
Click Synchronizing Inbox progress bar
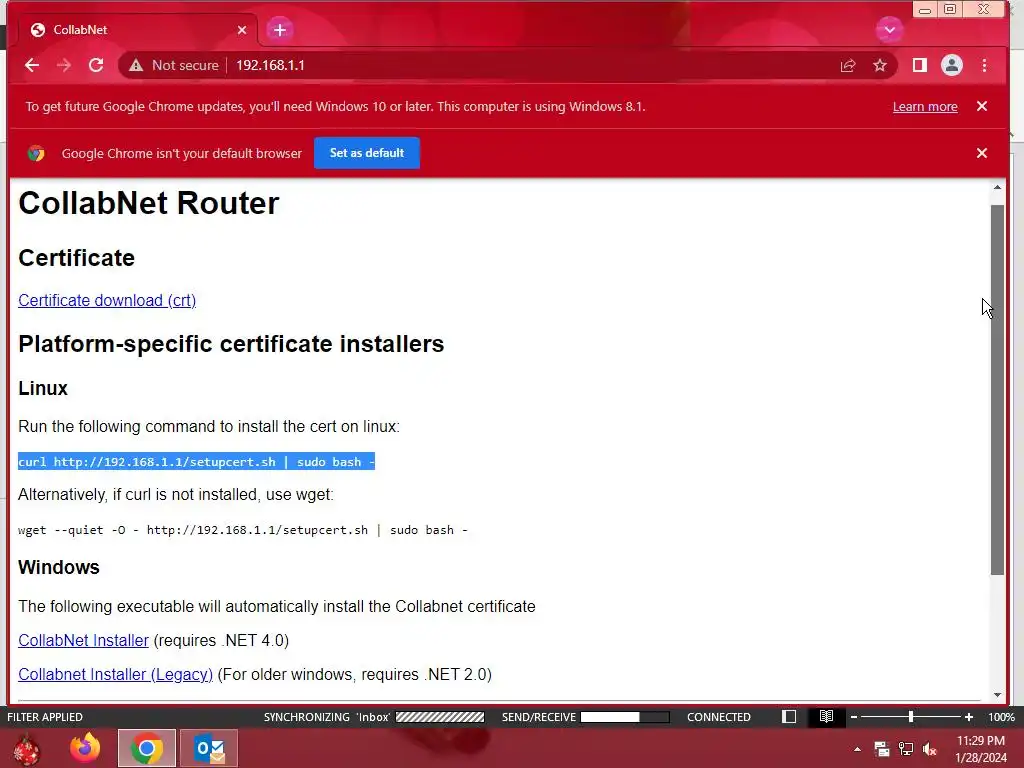pyautogui.click(x=440, y=717)
